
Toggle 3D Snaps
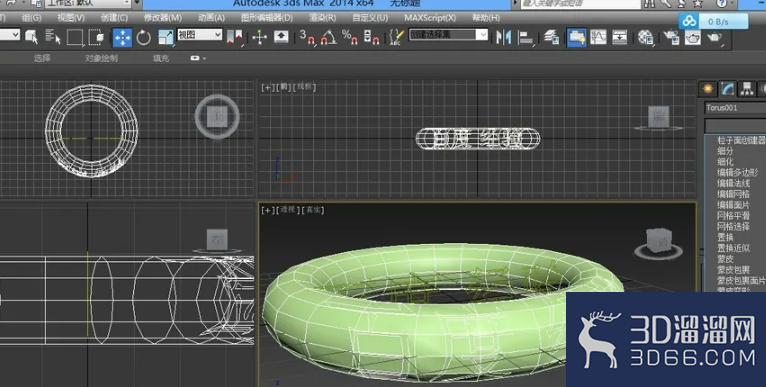307,37
